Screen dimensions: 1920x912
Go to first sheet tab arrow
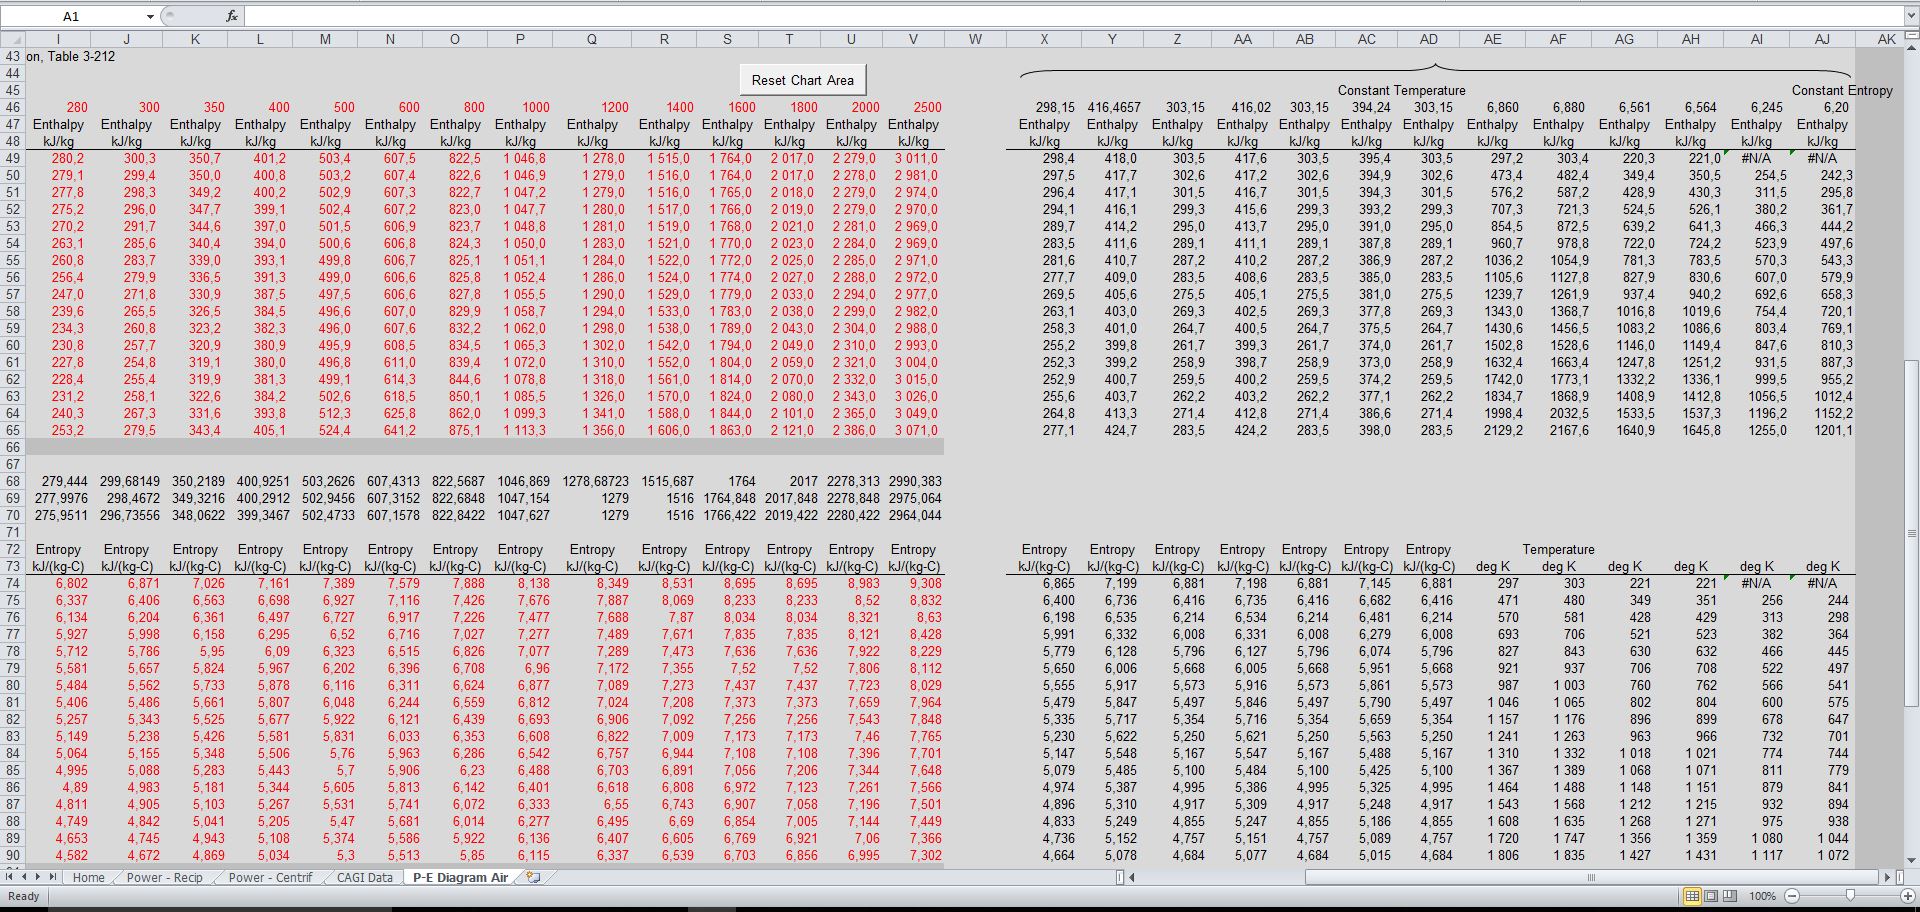coord(11,877)
